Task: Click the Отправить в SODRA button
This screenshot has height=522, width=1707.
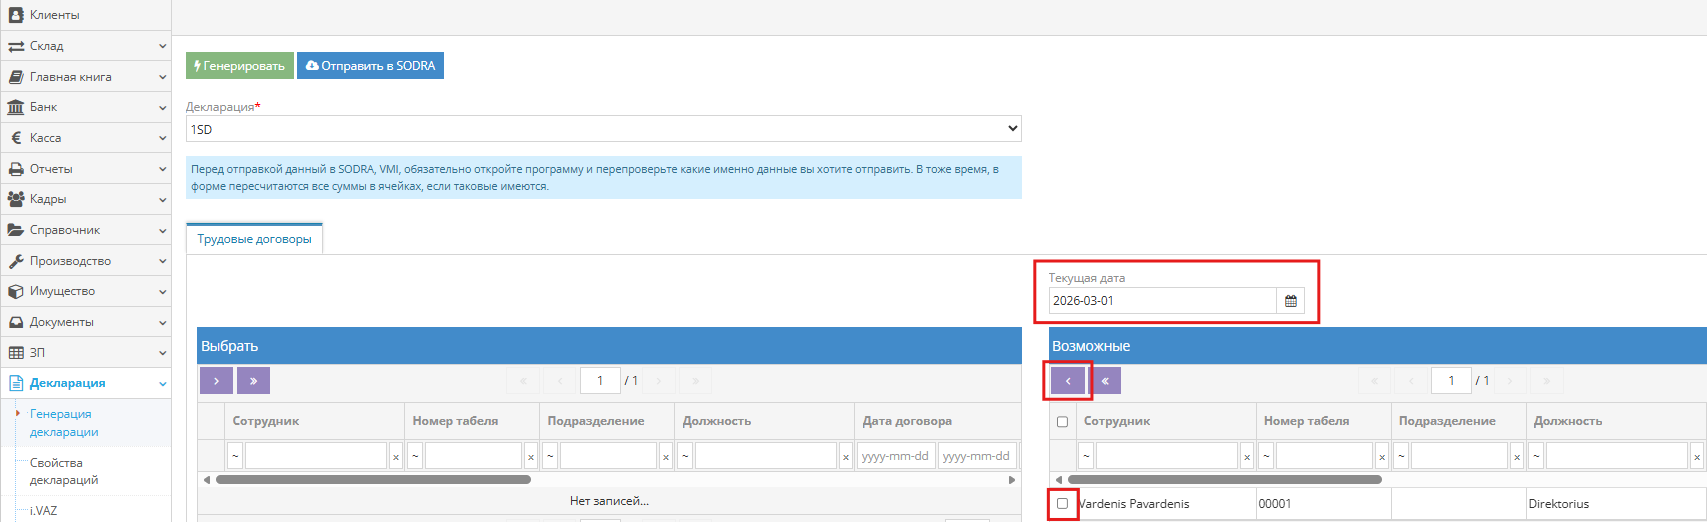Action: pyautogui.click(x=370, y=65)
